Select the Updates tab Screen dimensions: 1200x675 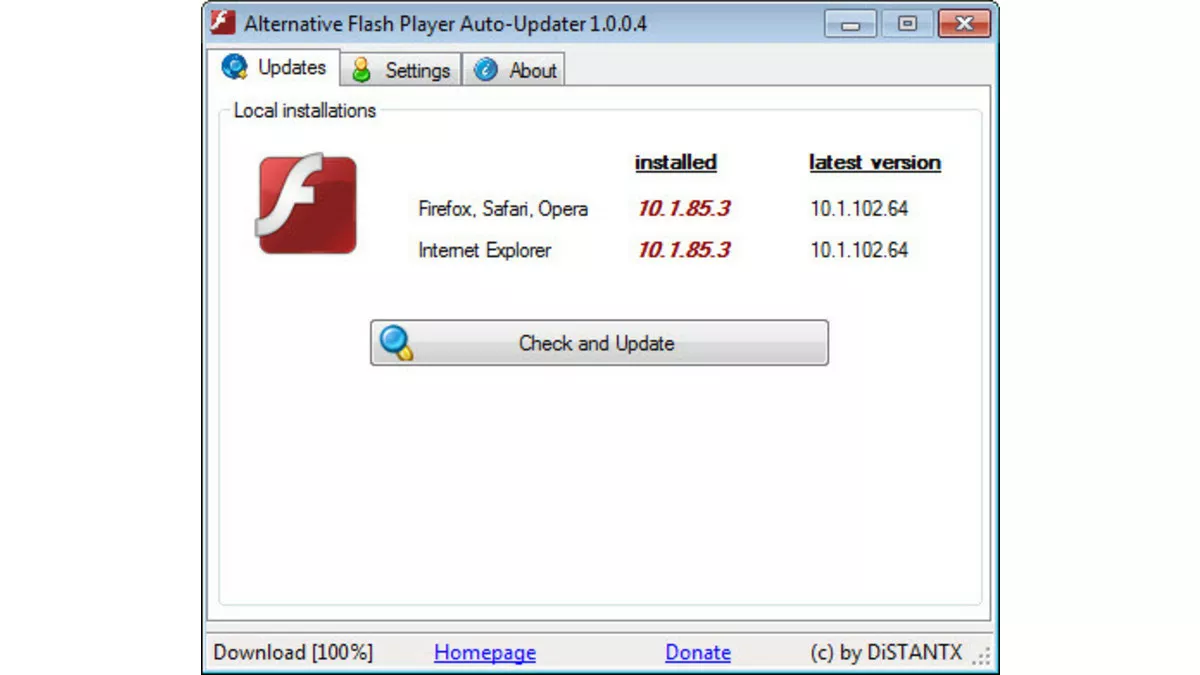coord(287,67)
